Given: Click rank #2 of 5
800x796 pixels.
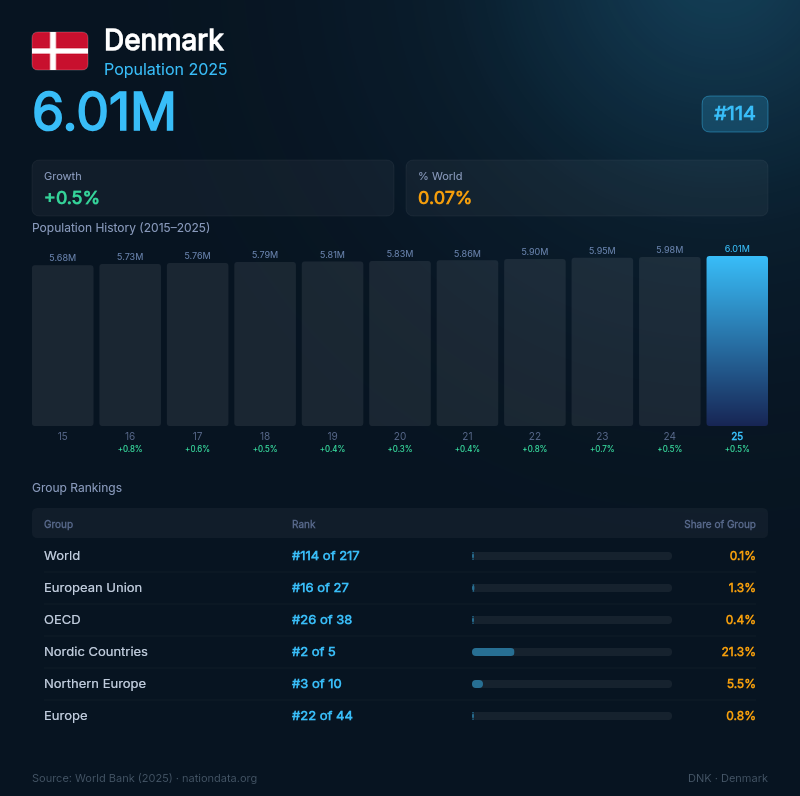Looking at the screenshot, I should coord(313,652).
